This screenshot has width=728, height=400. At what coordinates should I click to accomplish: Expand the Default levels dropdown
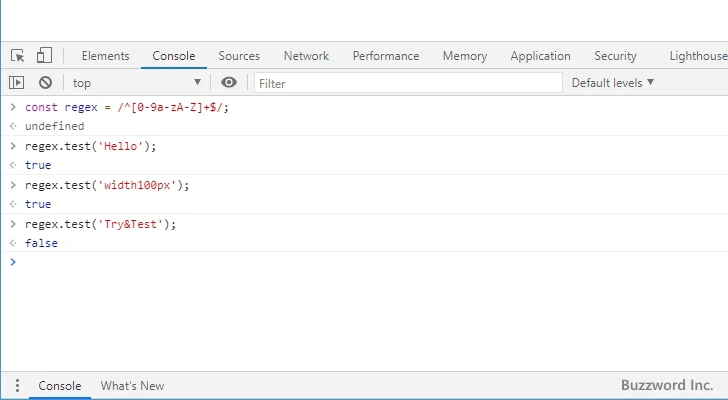coord(612,83)
